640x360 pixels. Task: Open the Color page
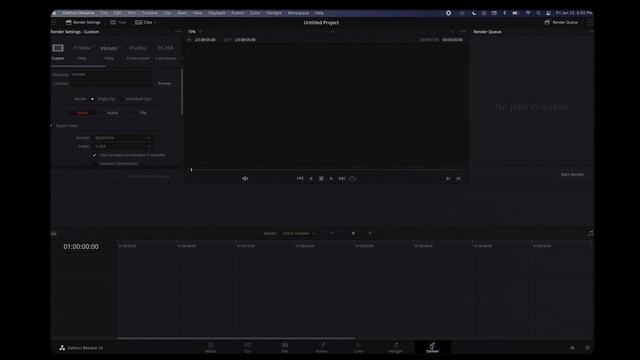pyautogui.click(x=358, y=347)
